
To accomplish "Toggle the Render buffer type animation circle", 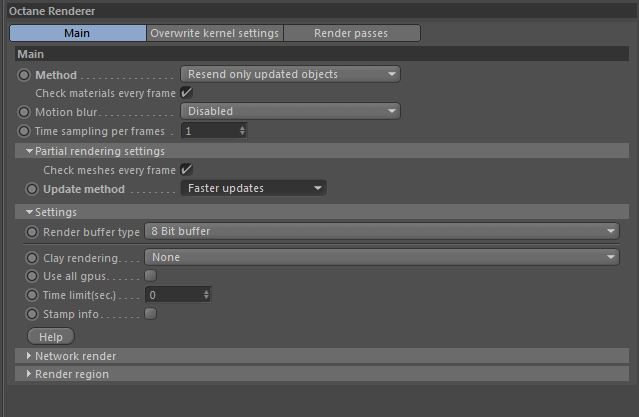I will (x=32, y=232).
